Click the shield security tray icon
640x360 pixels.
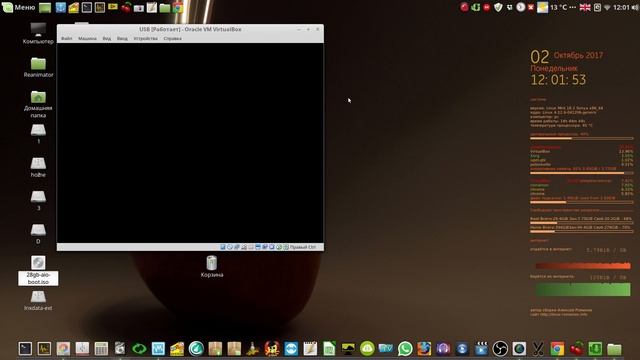point(498,7)
